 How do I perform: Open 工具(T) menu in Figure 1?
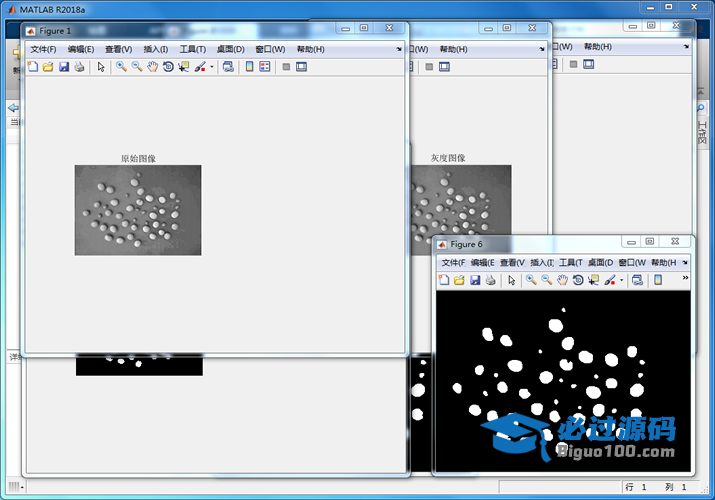pos(192,49)
